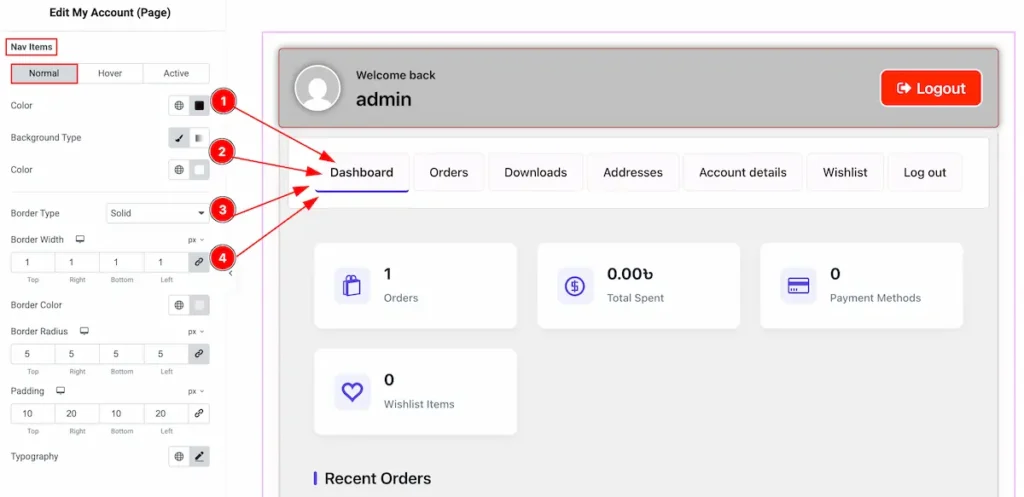The width and height of the screenshot is (1024, 497).
Task: Select the classic background type brush icon
Action: click(x=179, y=138)
